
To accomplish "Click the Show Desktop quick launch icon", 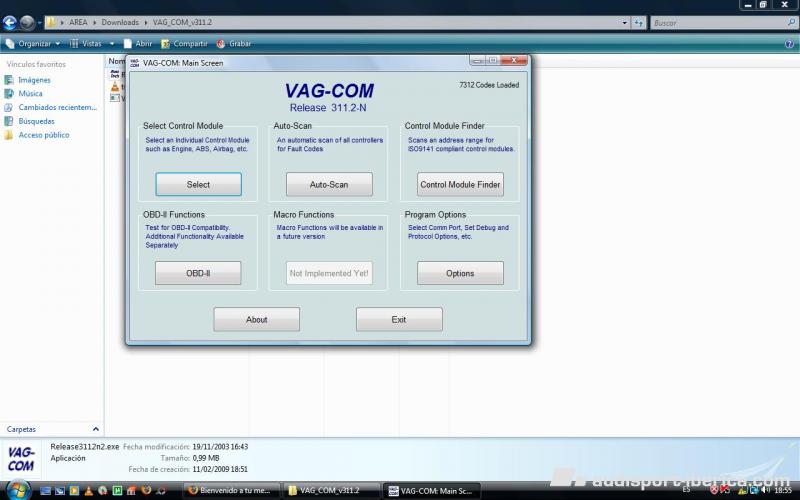I will (x=45, y=491).
